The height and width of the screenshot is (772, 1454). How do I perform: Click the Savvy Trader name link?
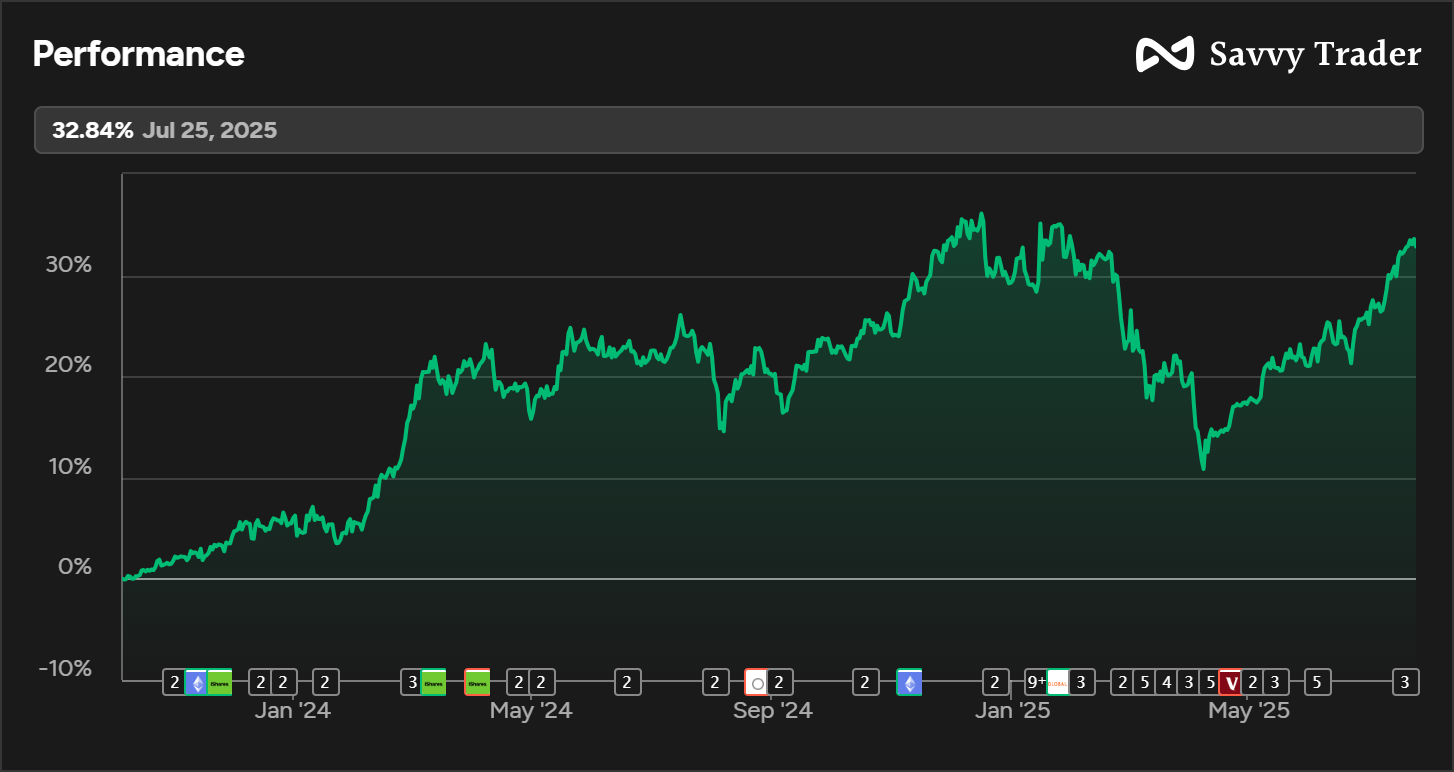[1315, 54]
